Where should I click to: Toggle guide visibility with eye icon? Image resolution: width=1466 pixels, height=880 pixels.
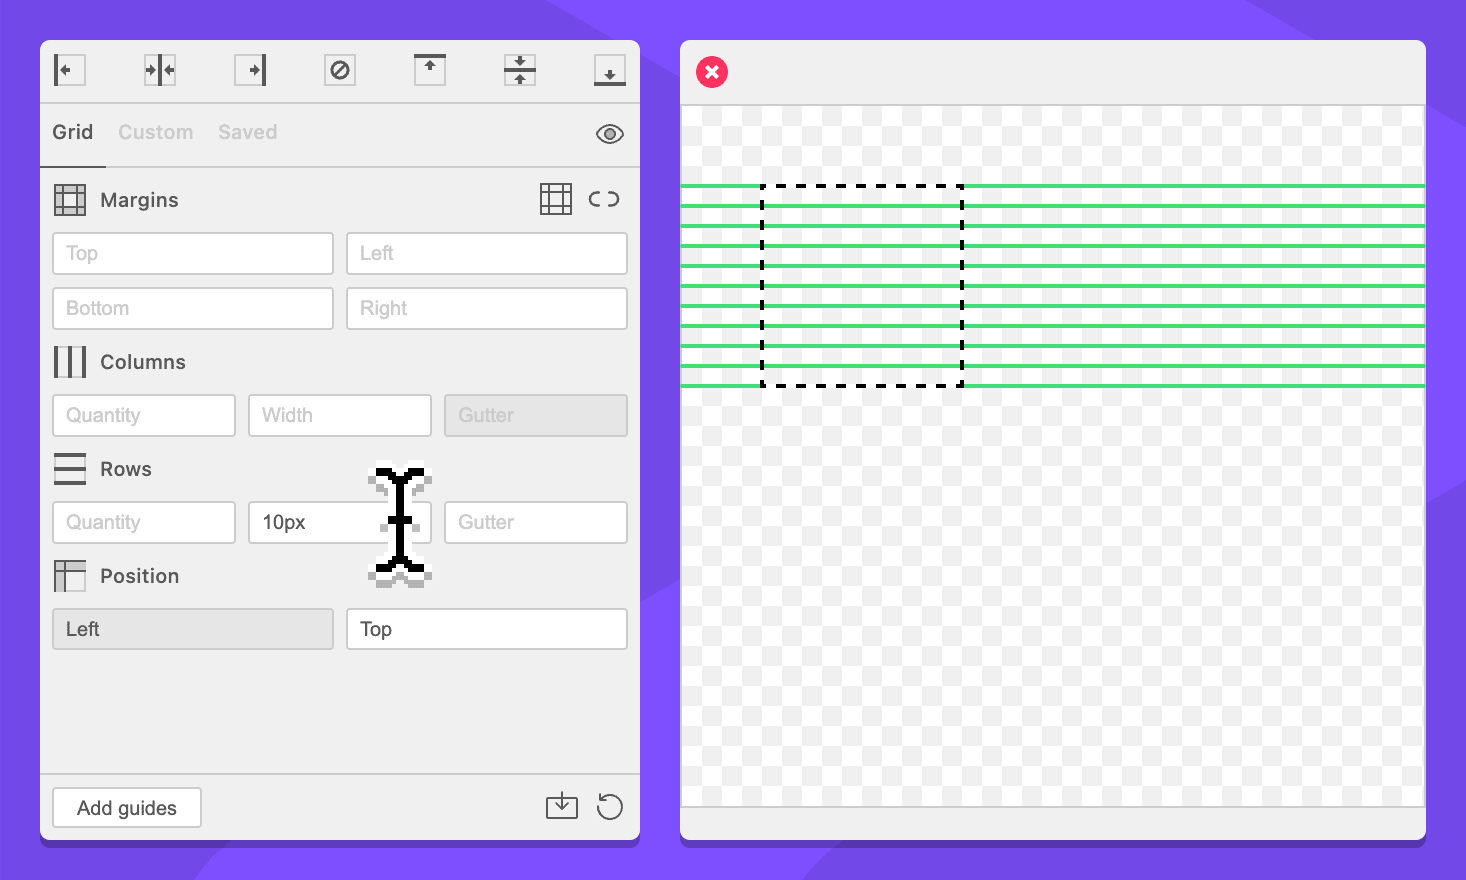click(609, 134)
